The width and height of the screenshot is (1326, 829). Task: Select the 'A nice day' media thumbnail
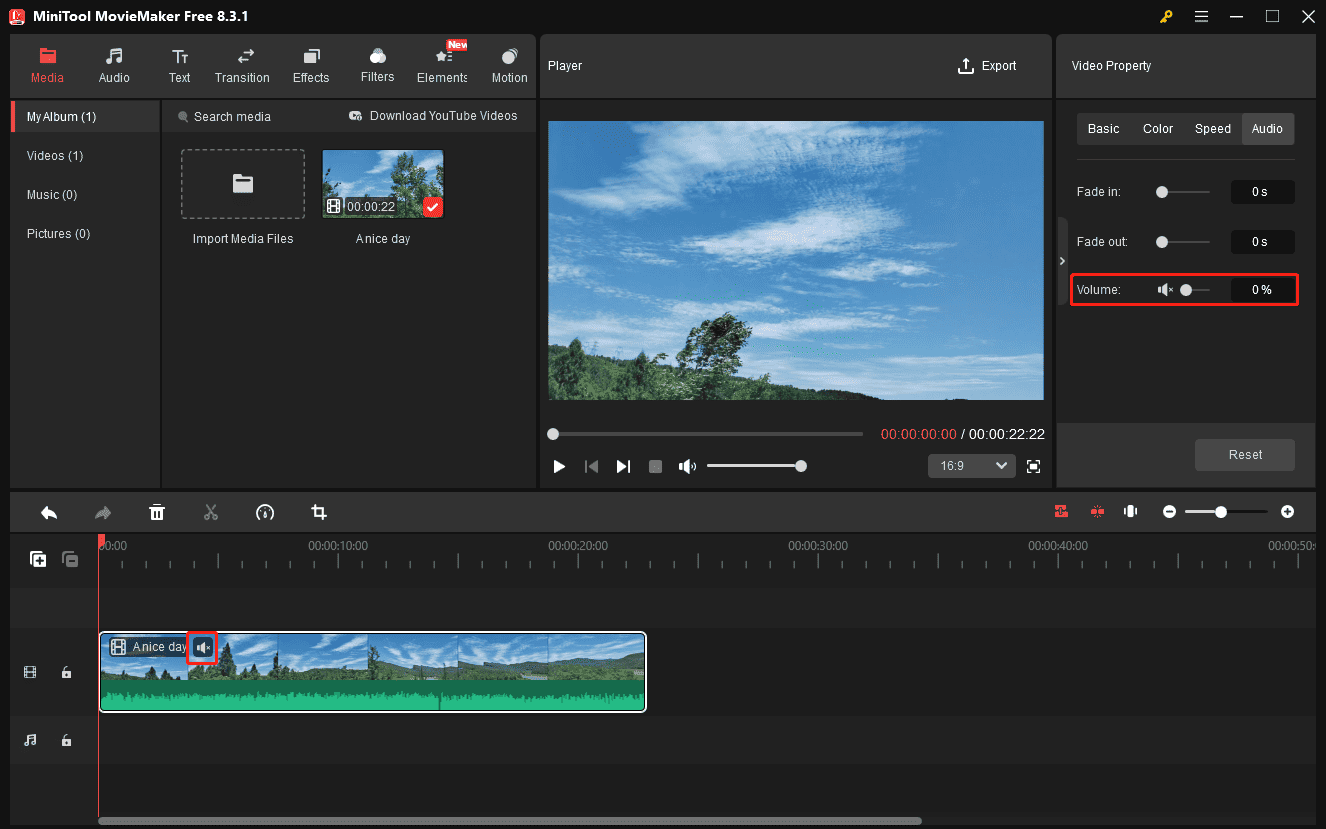click(x=382, y=183)
